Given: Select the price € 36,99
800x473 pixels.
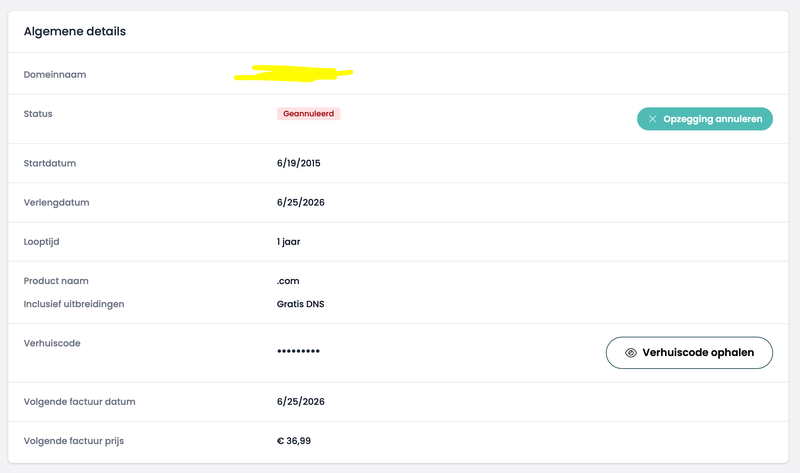Looking at the screenshot, I should (301, 441).
